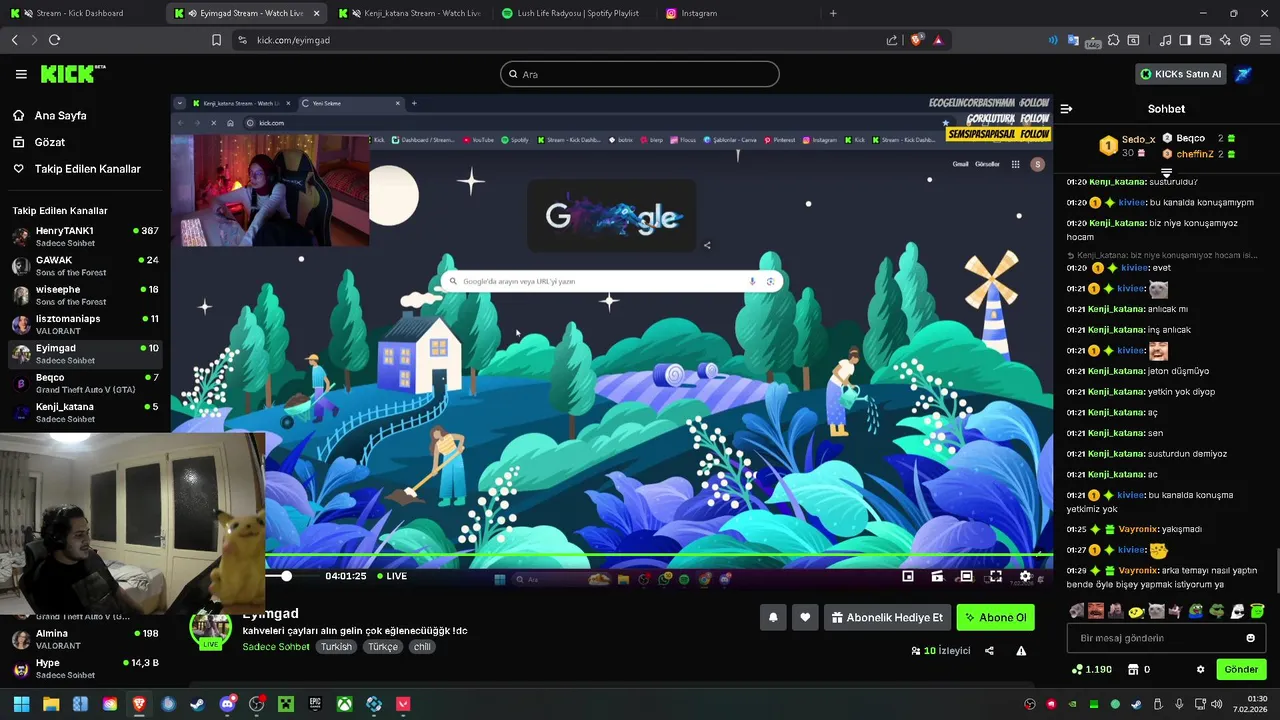Screen dimensions: 1280x720
Task: Open Brave Wallet icon
Action: tap(1205, 40)
